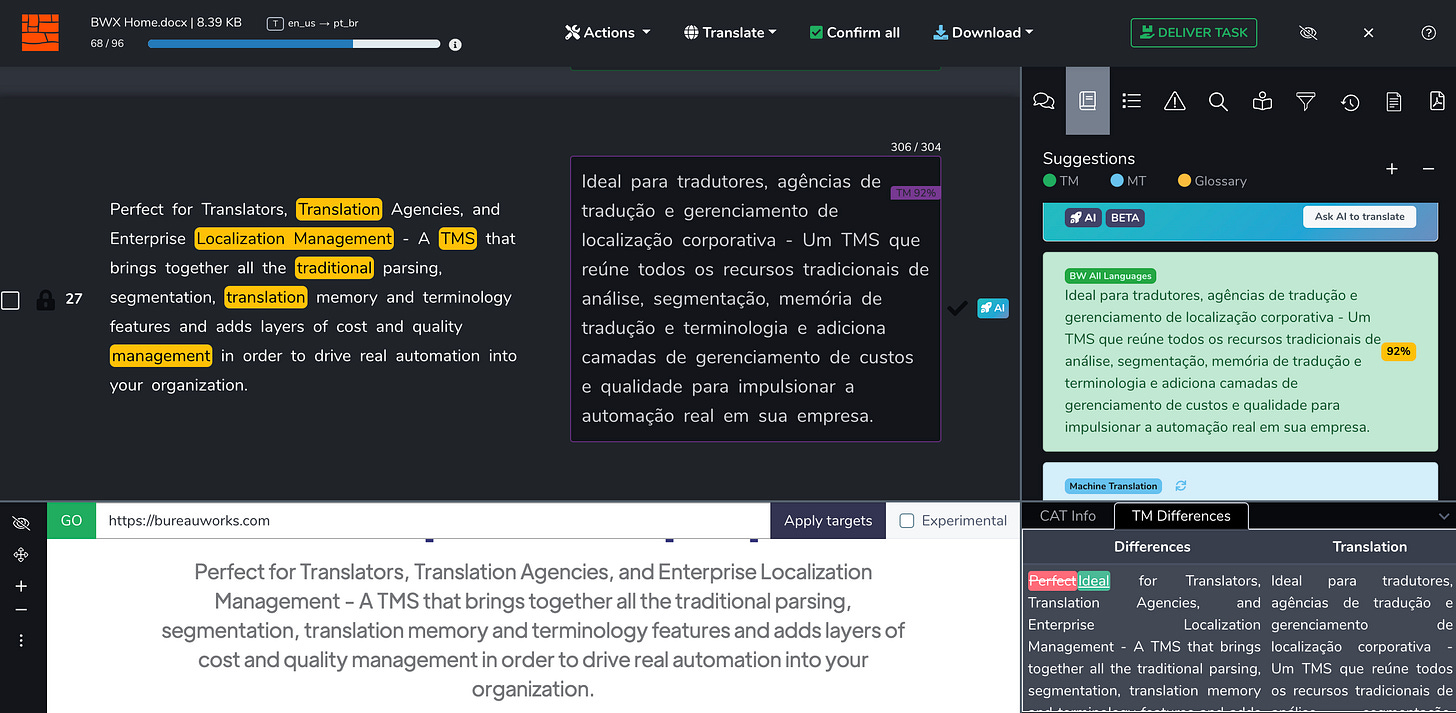This screenshot has width=1456, height=713.
Task: Toggle the TM green legend dot
Action: [1049, 181]
